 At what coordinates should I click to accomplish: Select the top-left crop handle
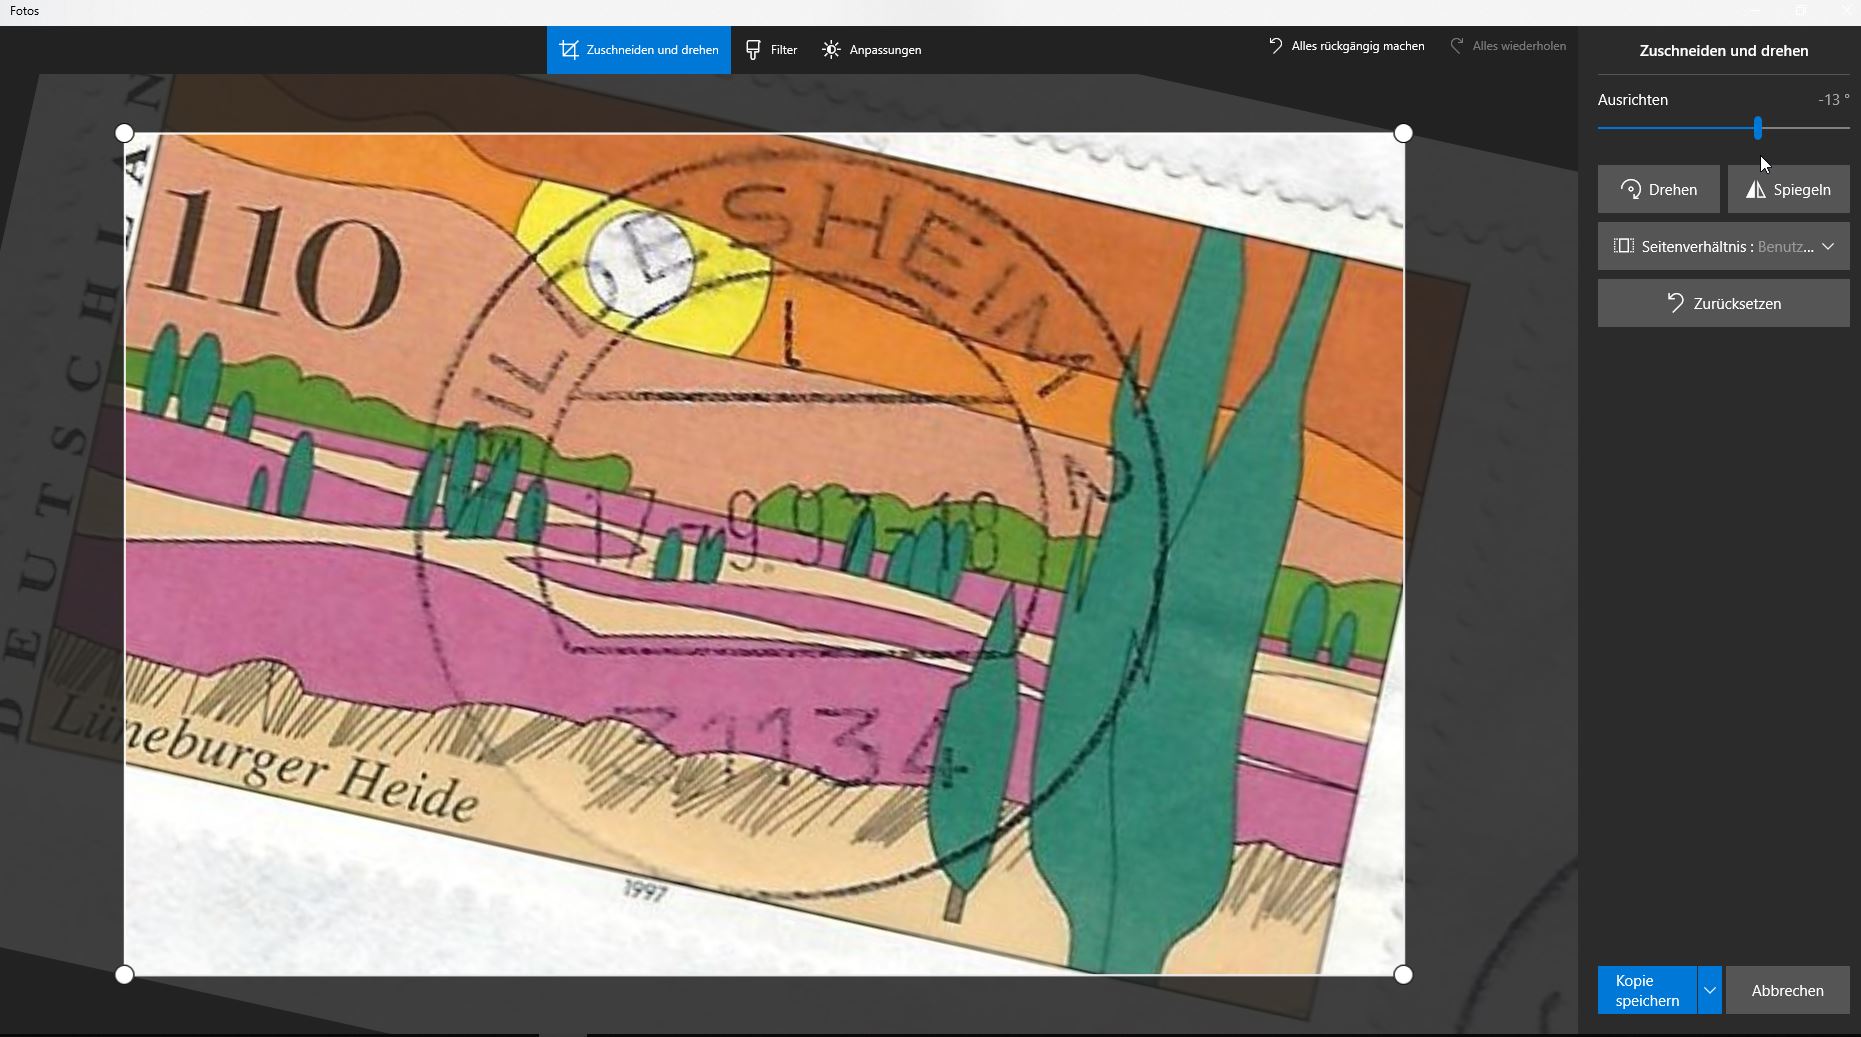coord(124,133)
